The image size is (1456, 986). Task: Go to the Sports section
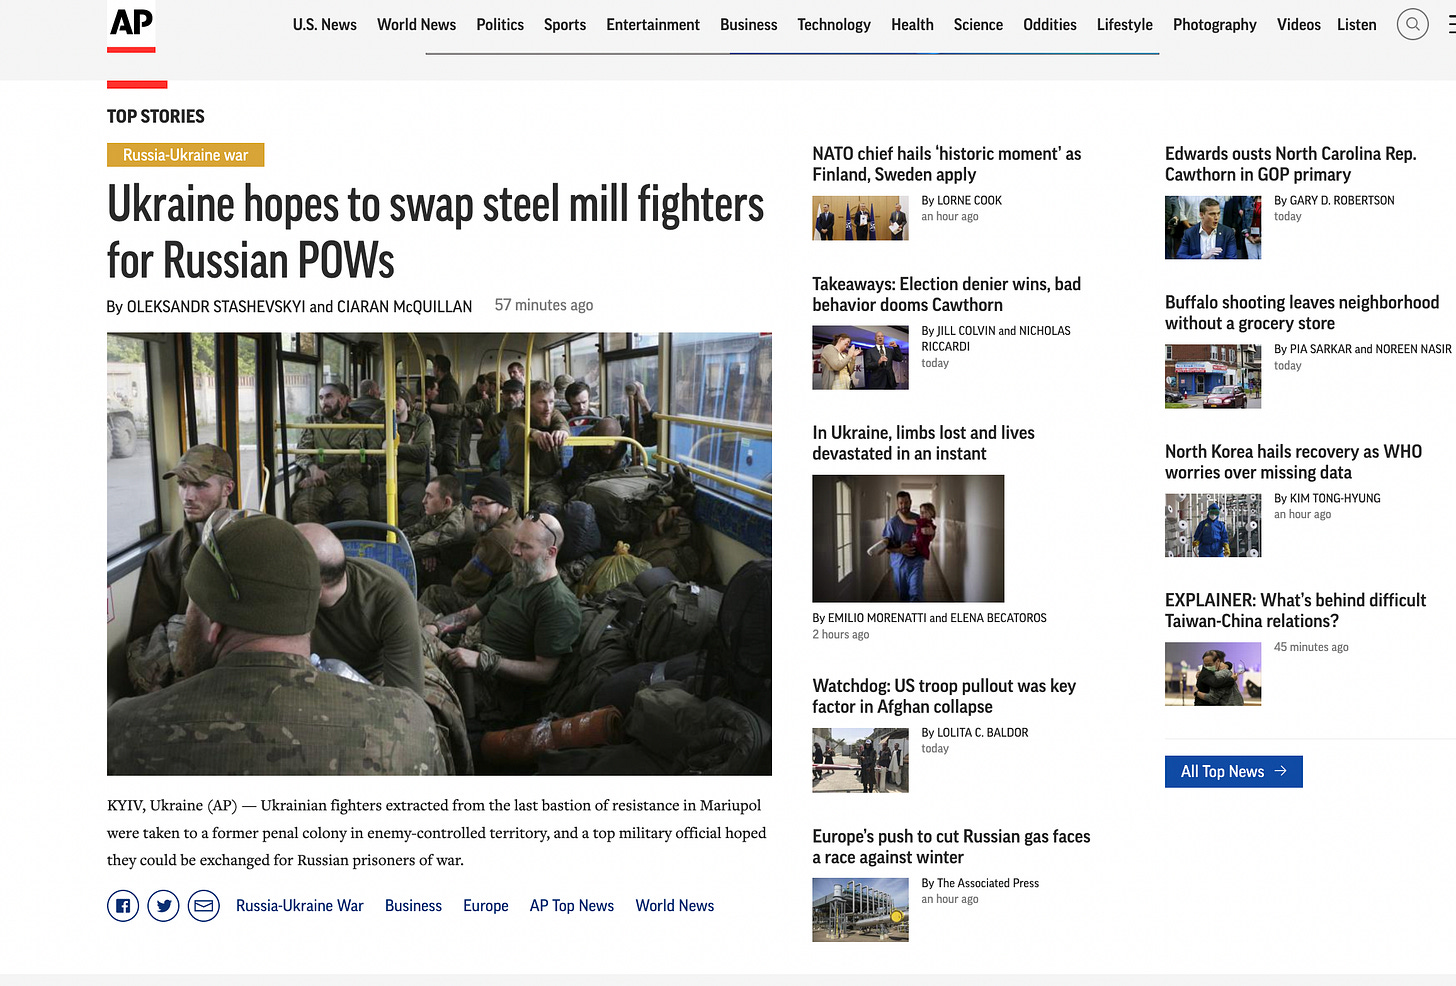tap(565, 25)
